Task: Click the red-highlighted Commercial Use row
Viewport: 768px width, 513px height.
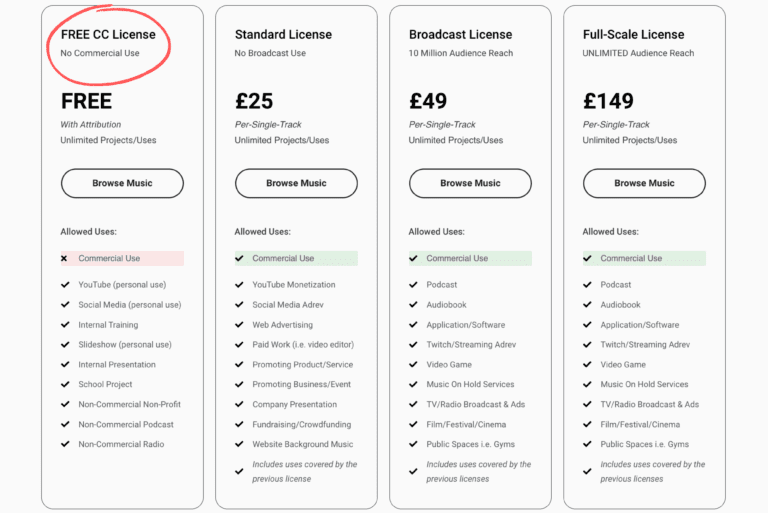Action: [122, 258]
